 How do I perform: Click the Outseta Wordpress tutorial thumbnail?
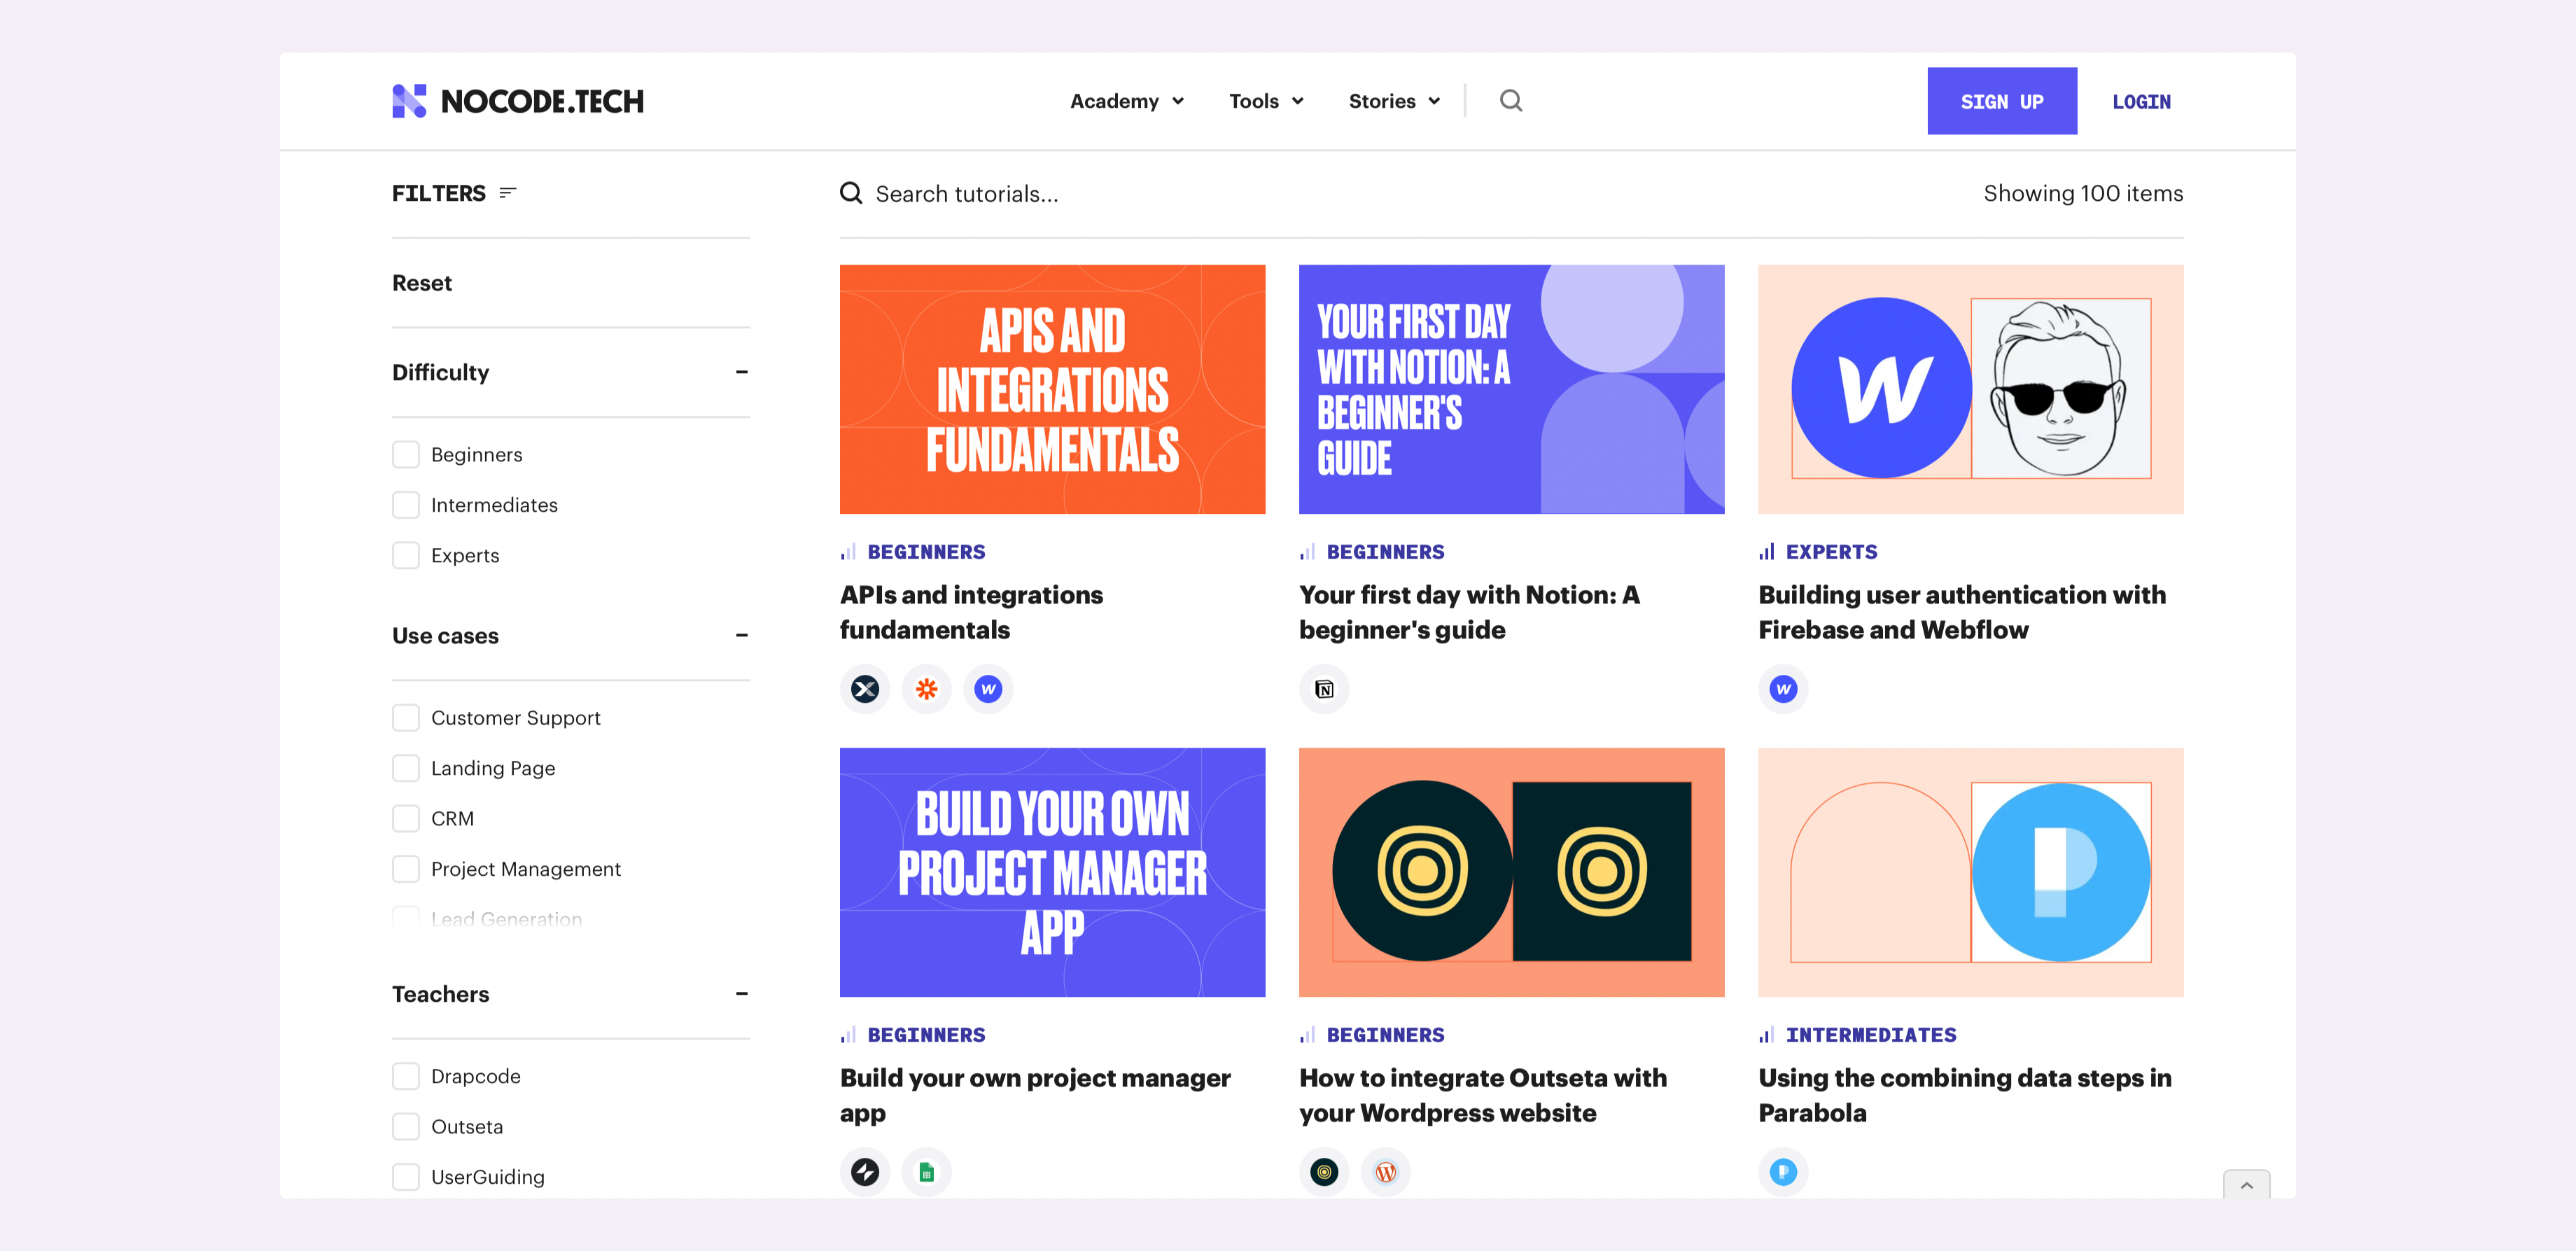coord(1511,872)
